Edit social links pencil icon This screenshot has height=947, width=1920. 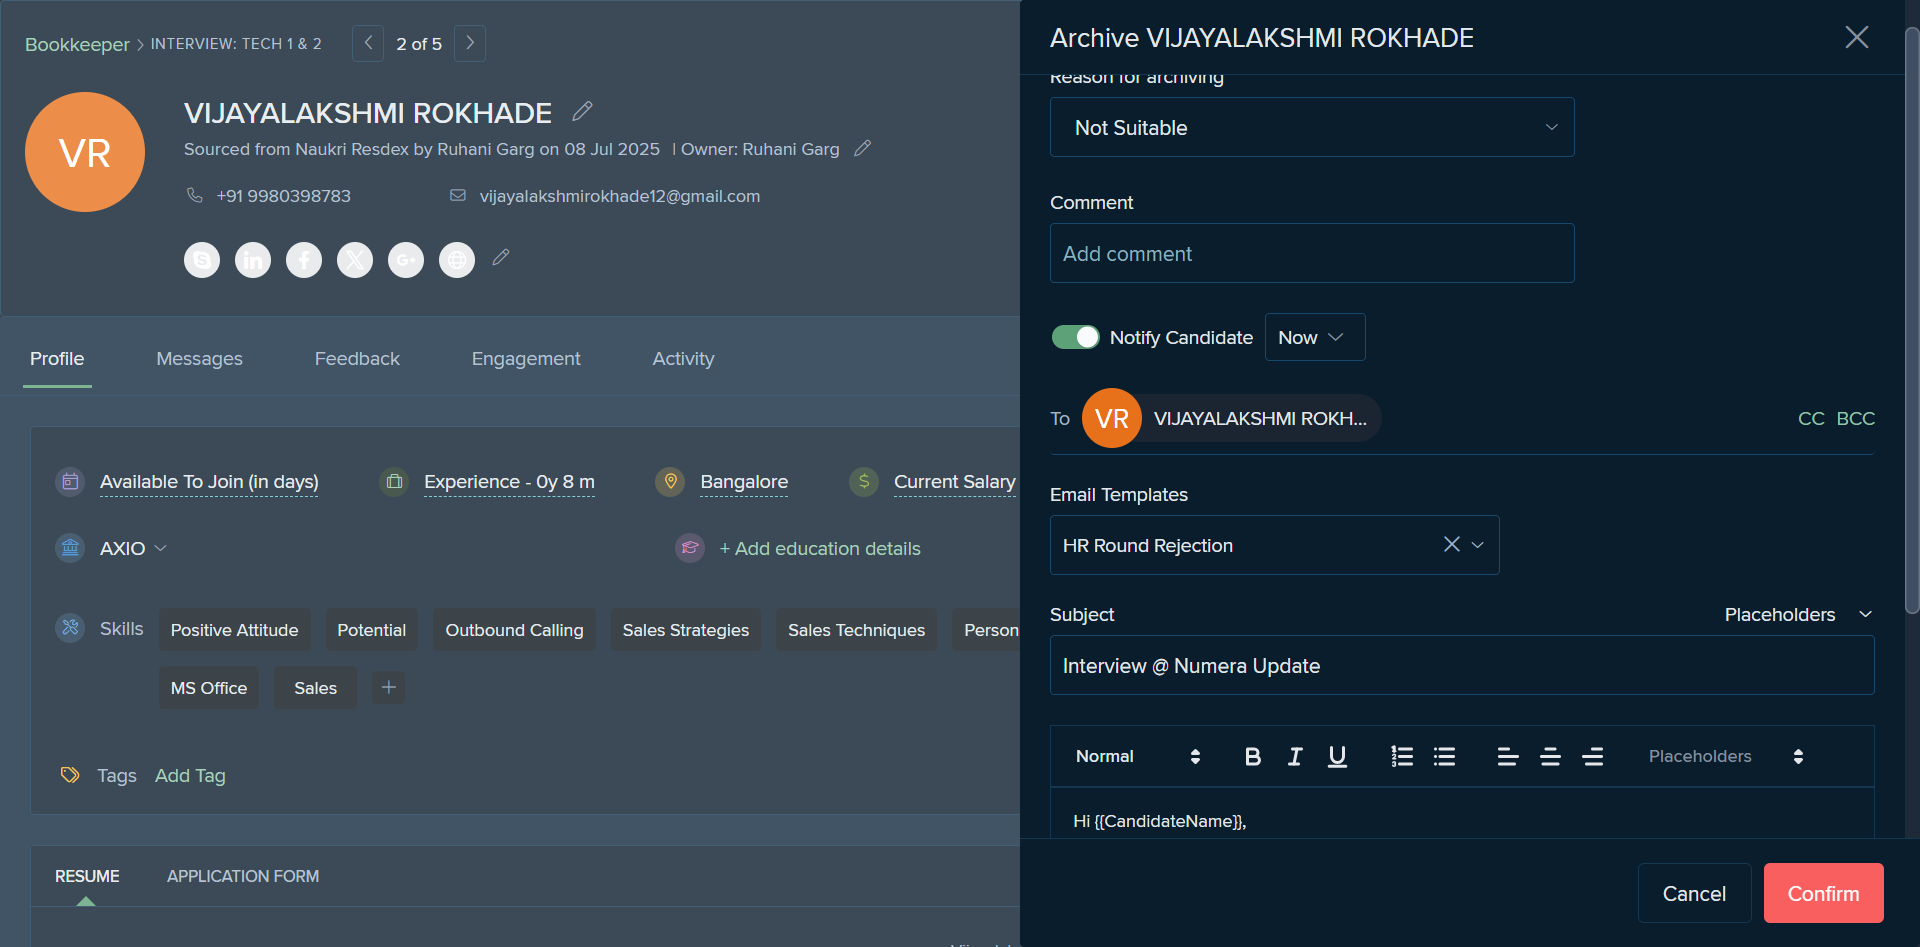coord(501,257)
